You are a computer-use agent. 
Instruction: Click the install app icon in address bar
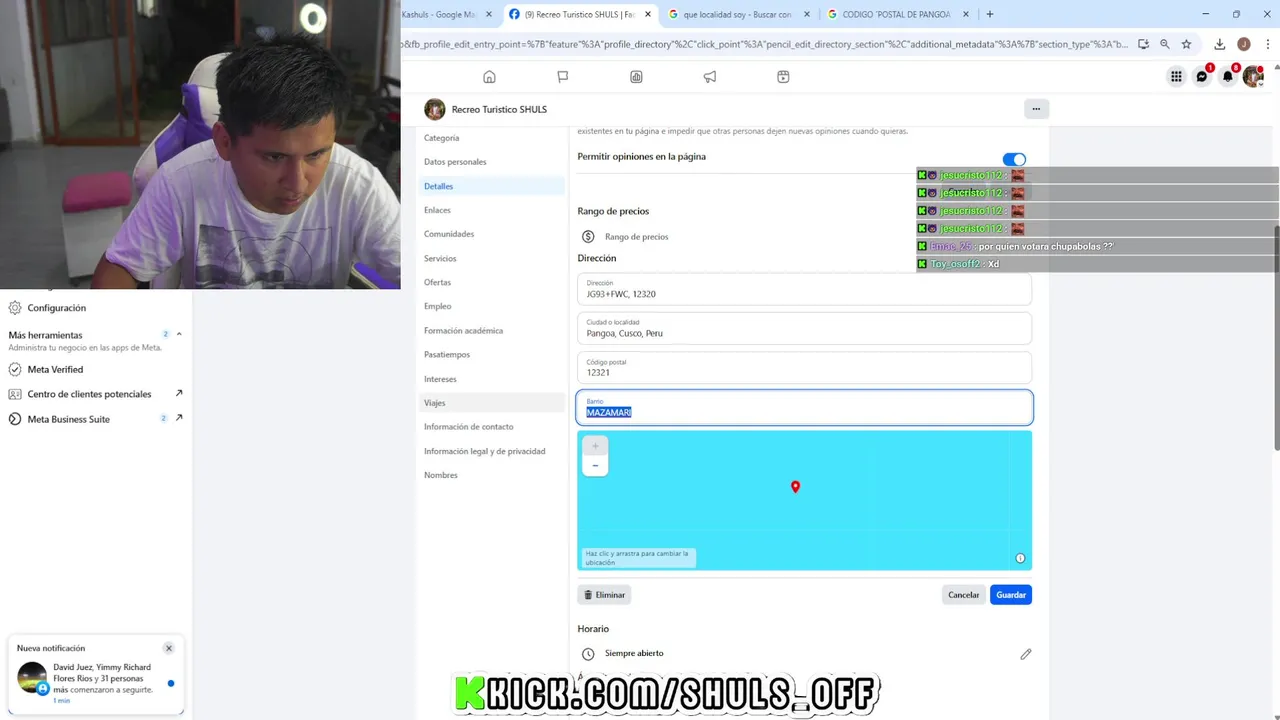click(x=1143, y=44)
